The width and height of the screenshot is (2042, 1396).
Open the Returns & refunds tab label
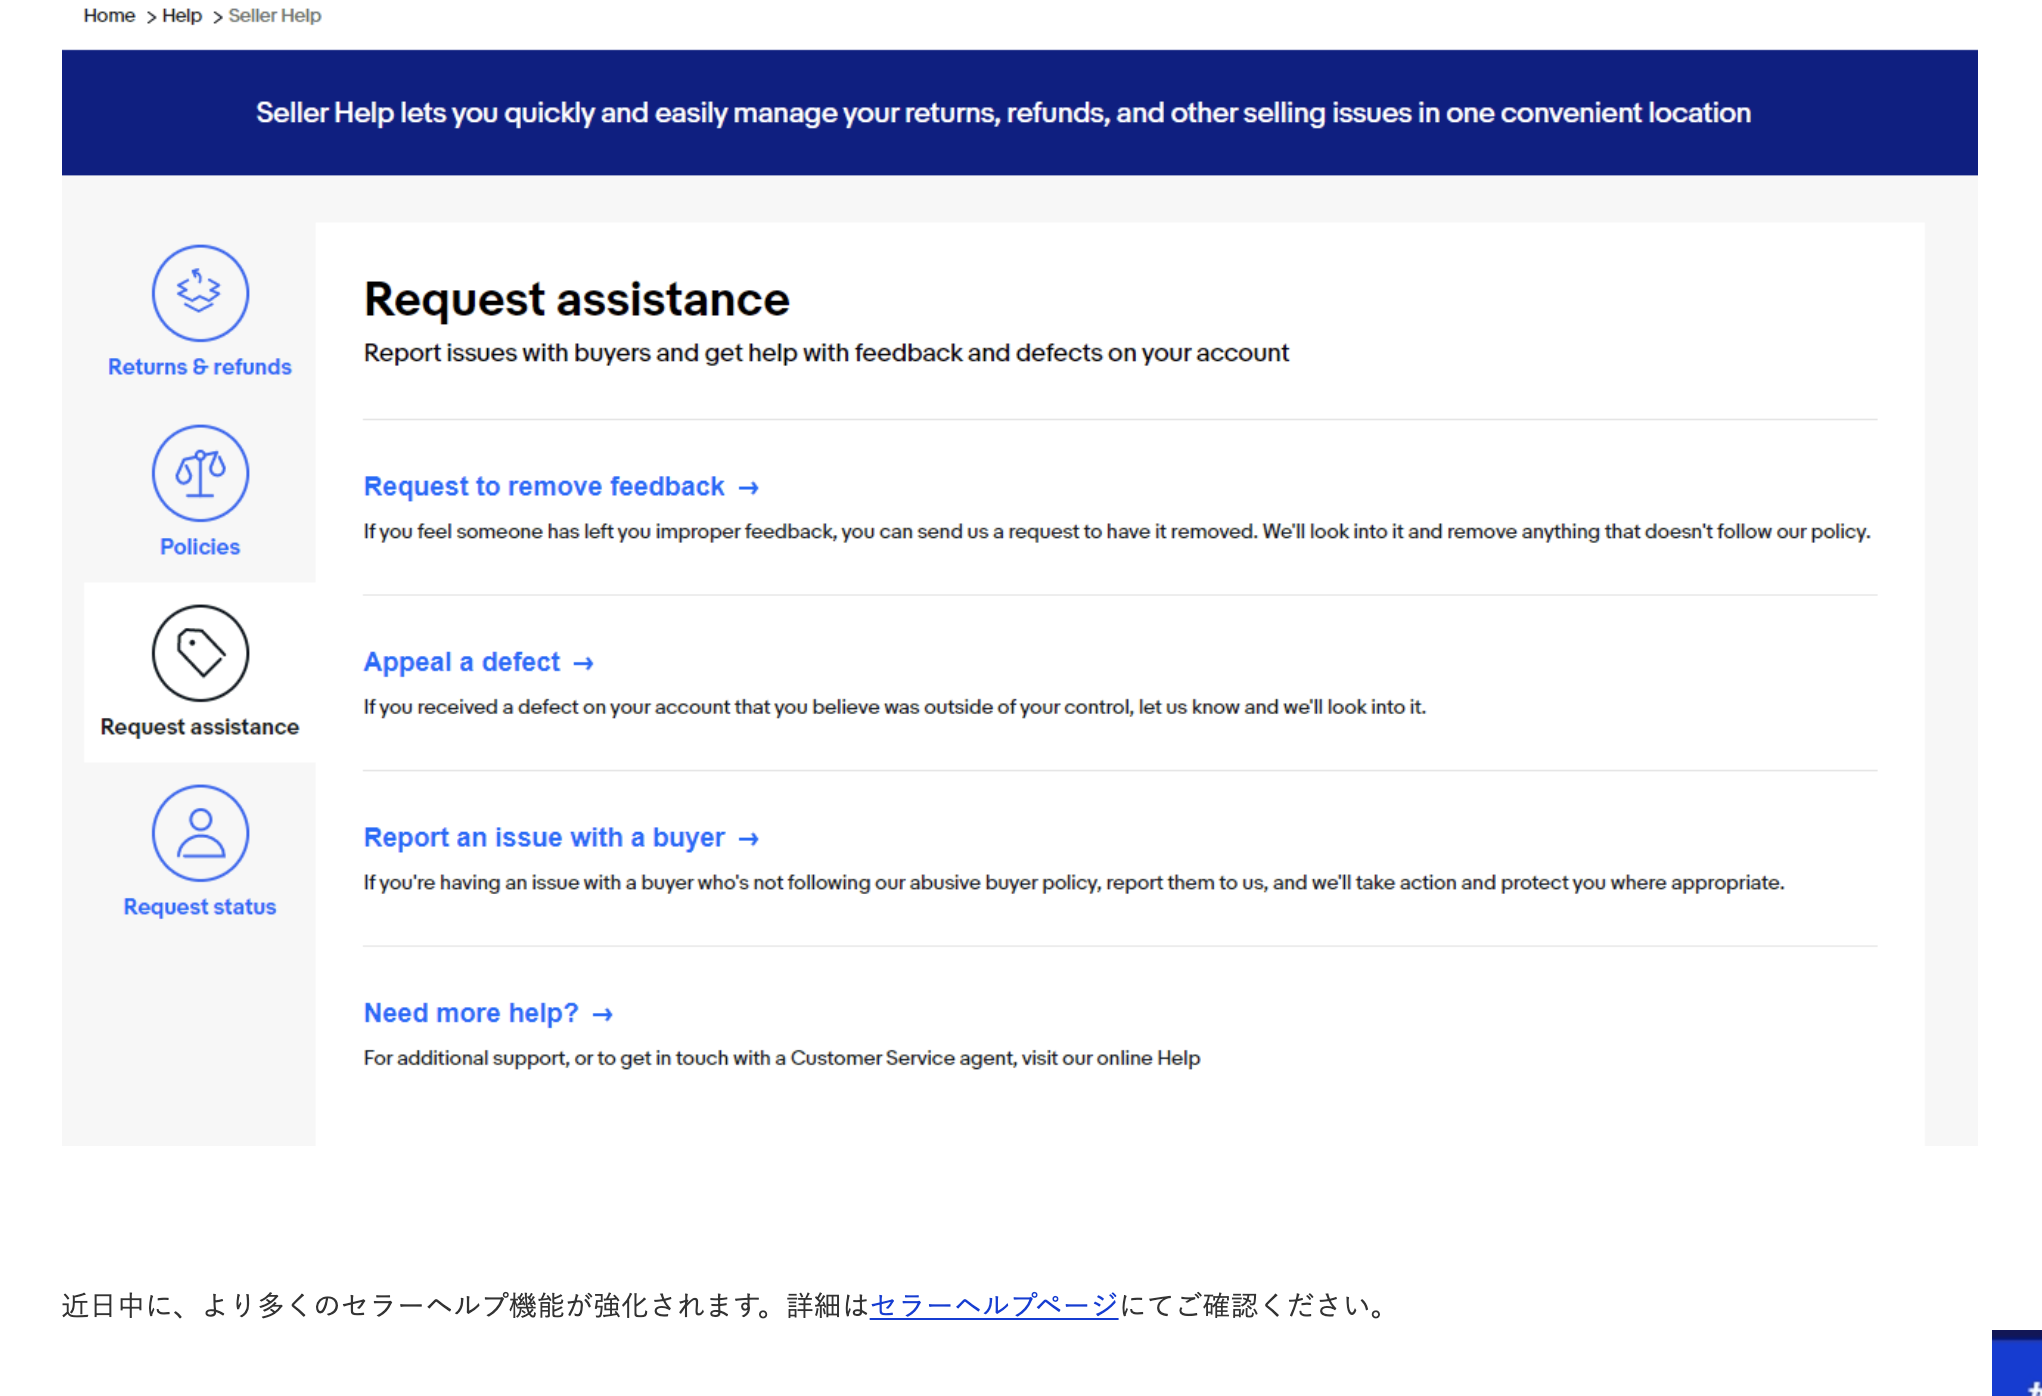click(x=200, y=367)
